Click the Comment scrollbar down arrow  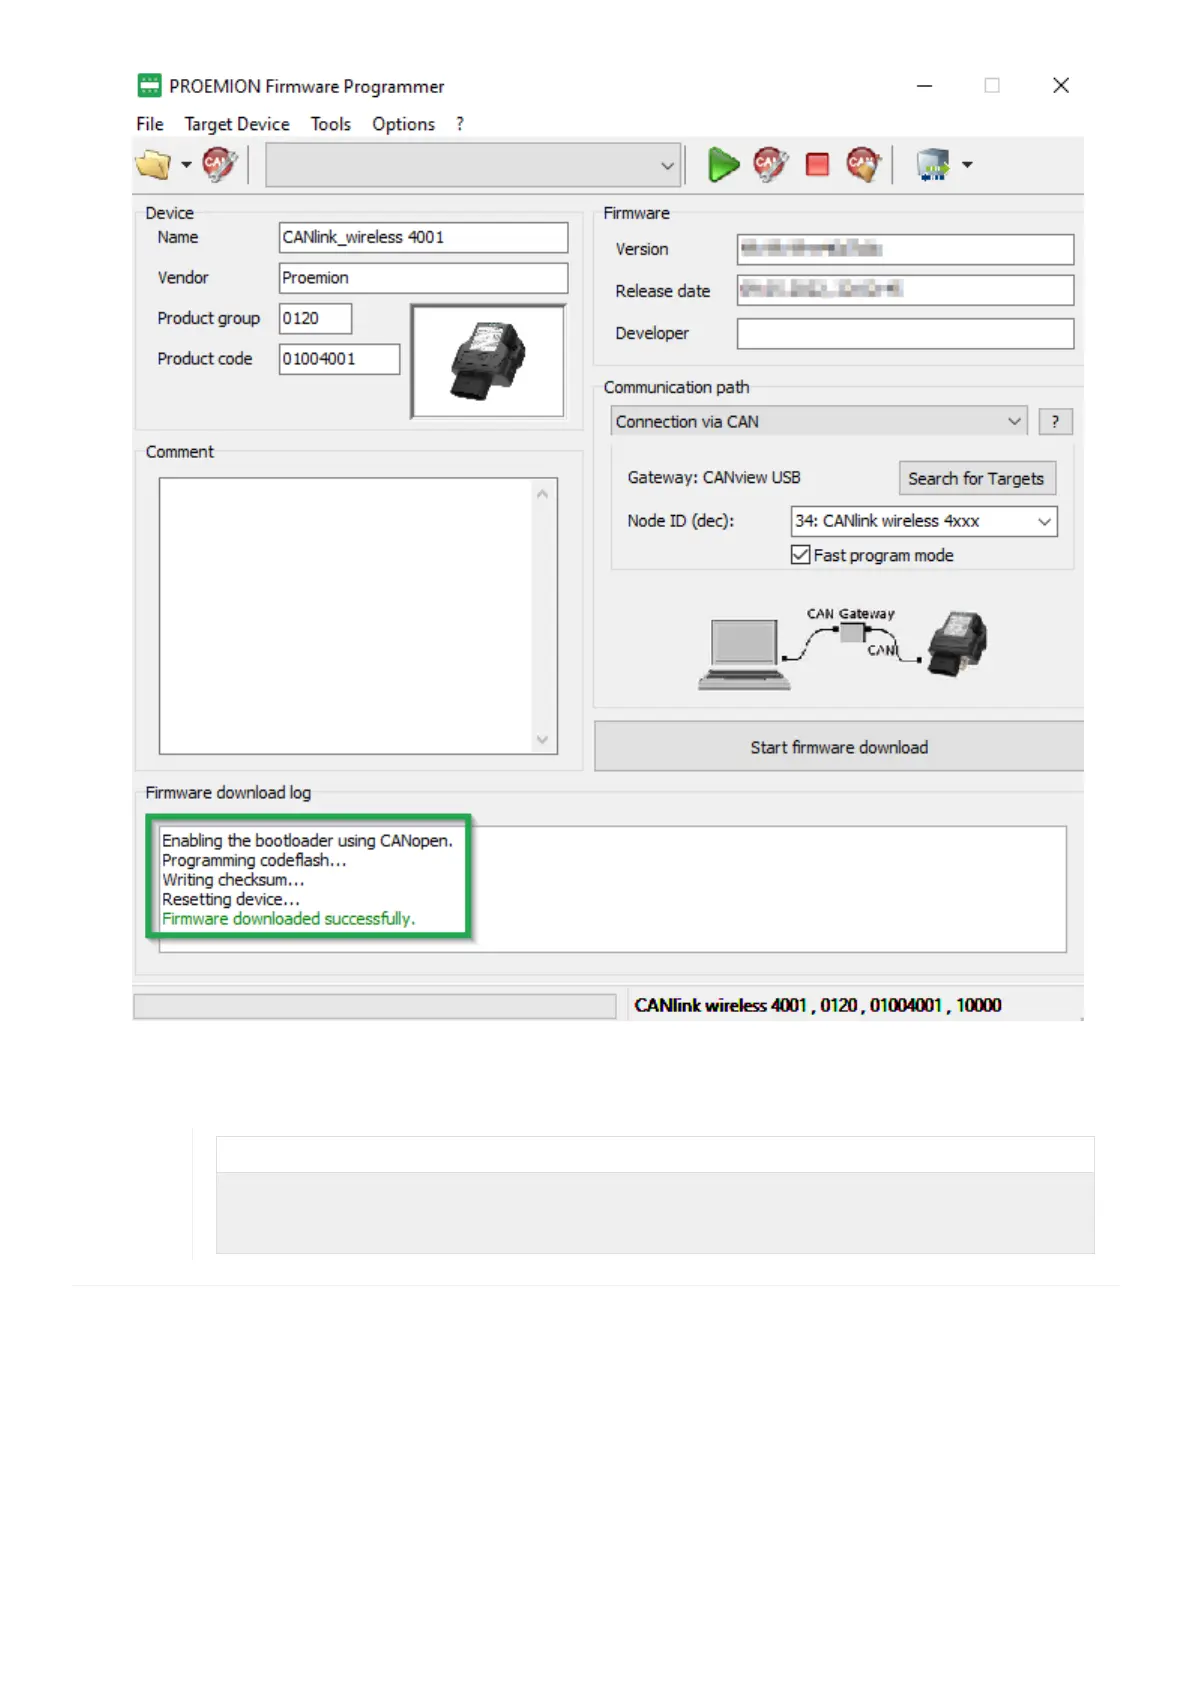tap(542, 740)
